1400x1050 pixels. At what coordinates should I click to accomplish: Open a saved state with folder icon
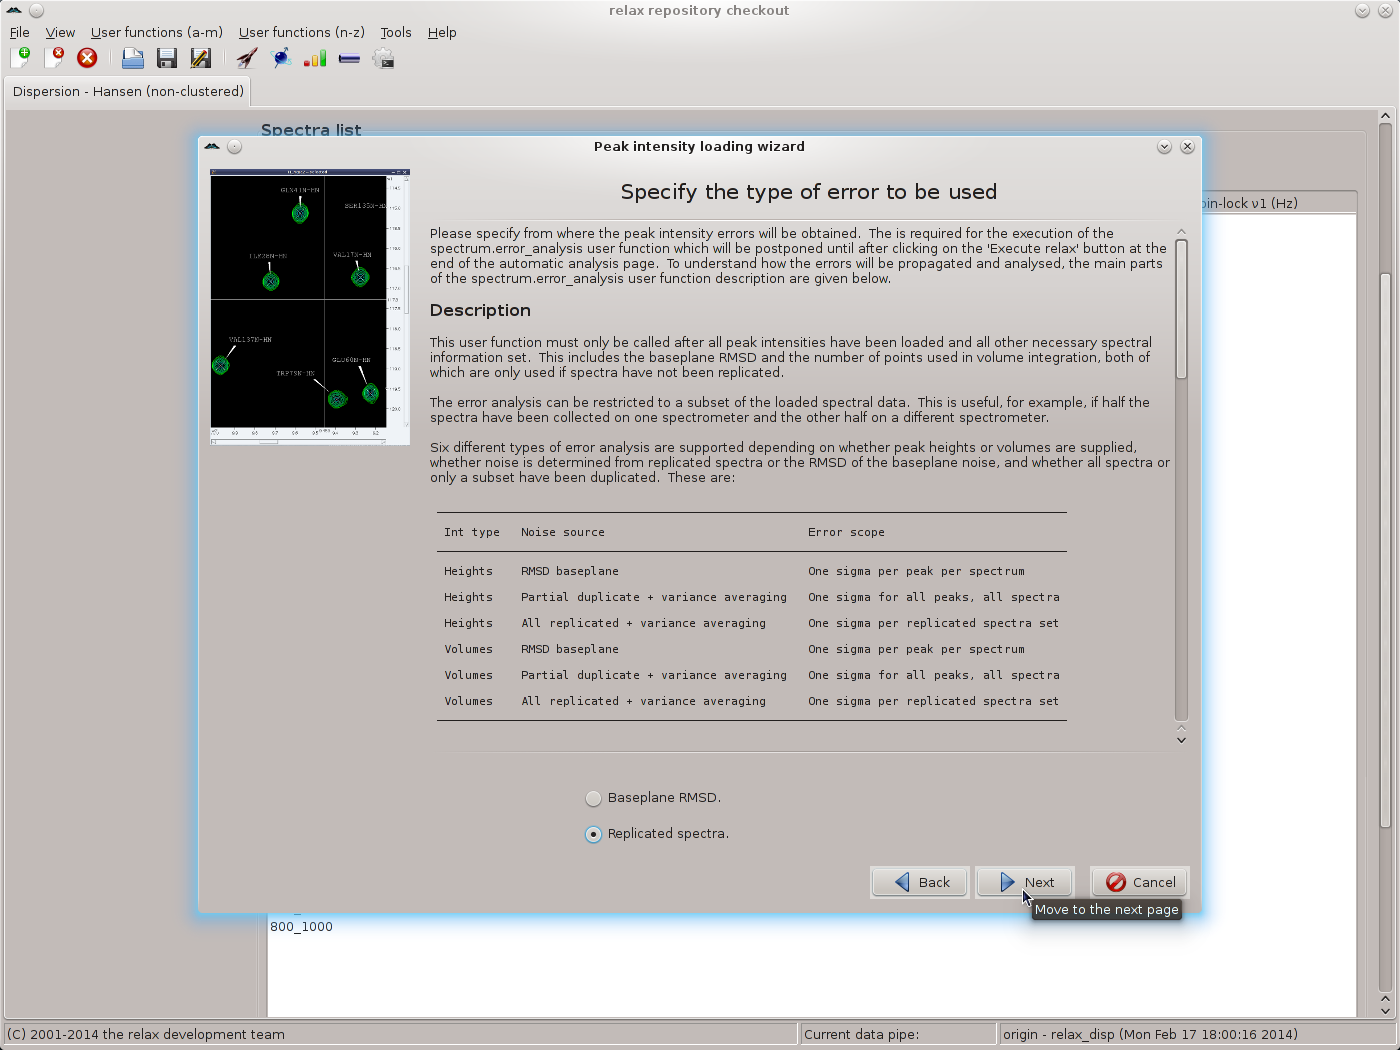pyautogui.click(x=132, y=58)
